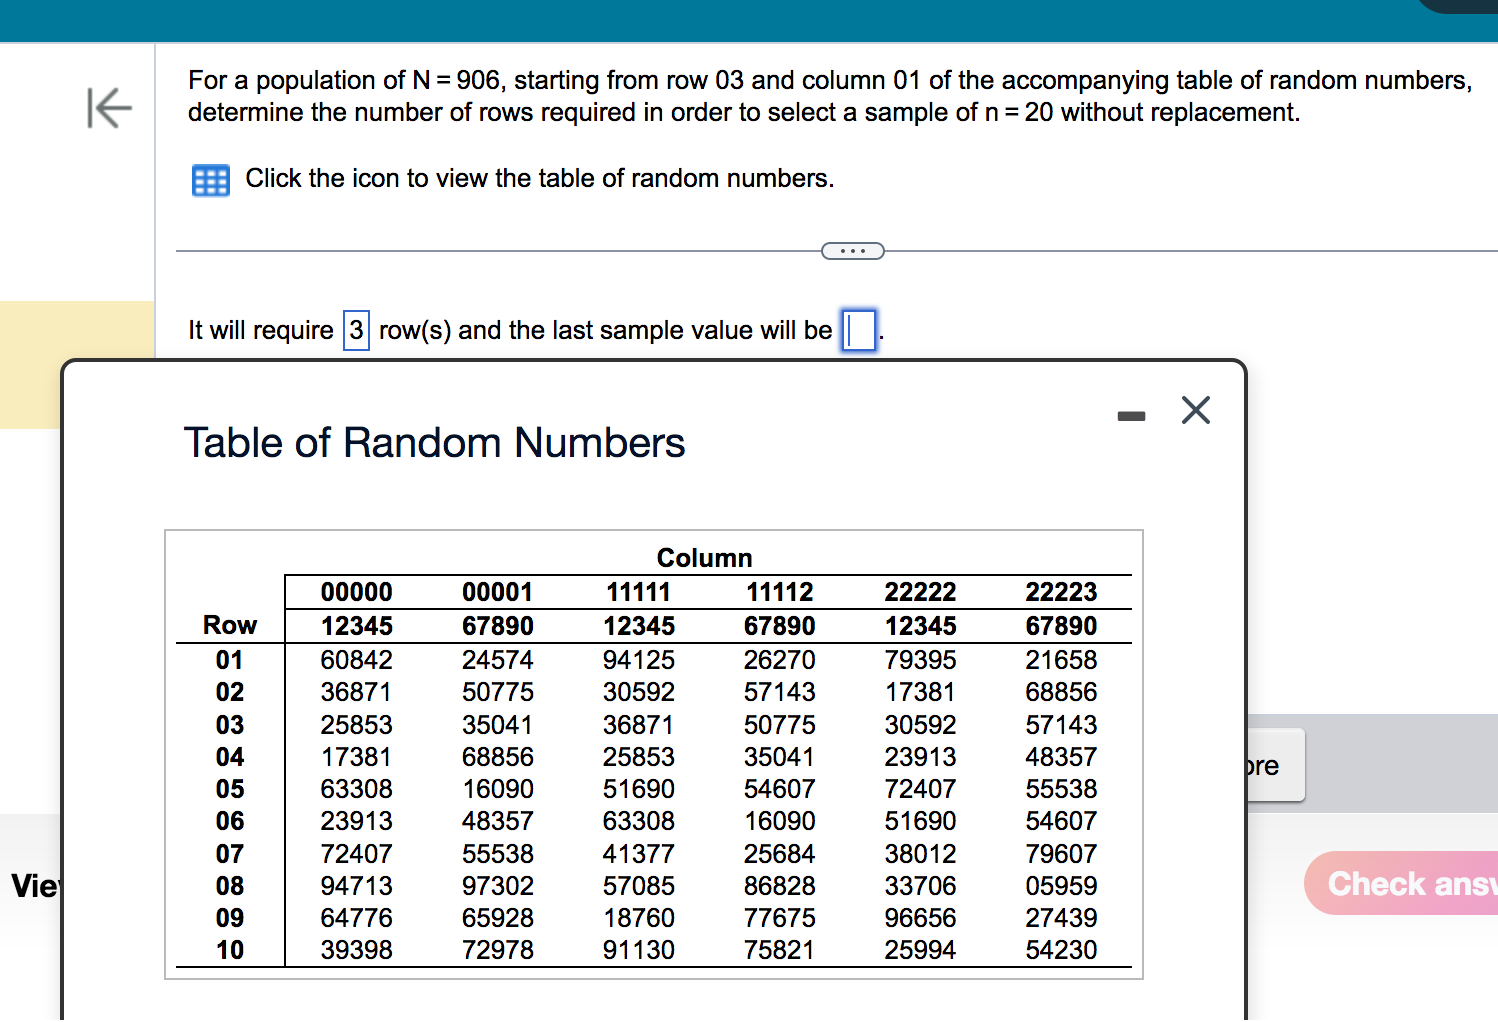This screenshot has height=1022, width=1498.
Task: Click value 25853 in row 03 of the table
Action: [356, 724]
